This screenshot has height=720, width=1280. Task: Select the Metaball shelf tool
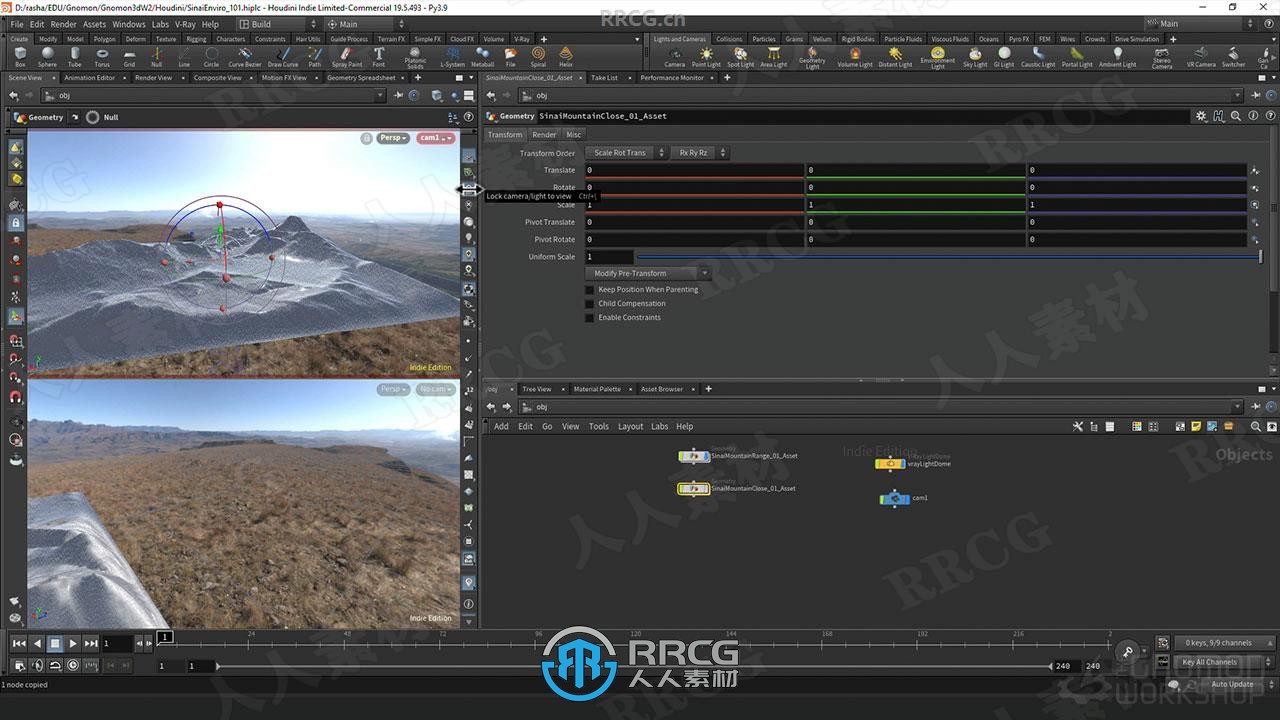coord(483,56)
